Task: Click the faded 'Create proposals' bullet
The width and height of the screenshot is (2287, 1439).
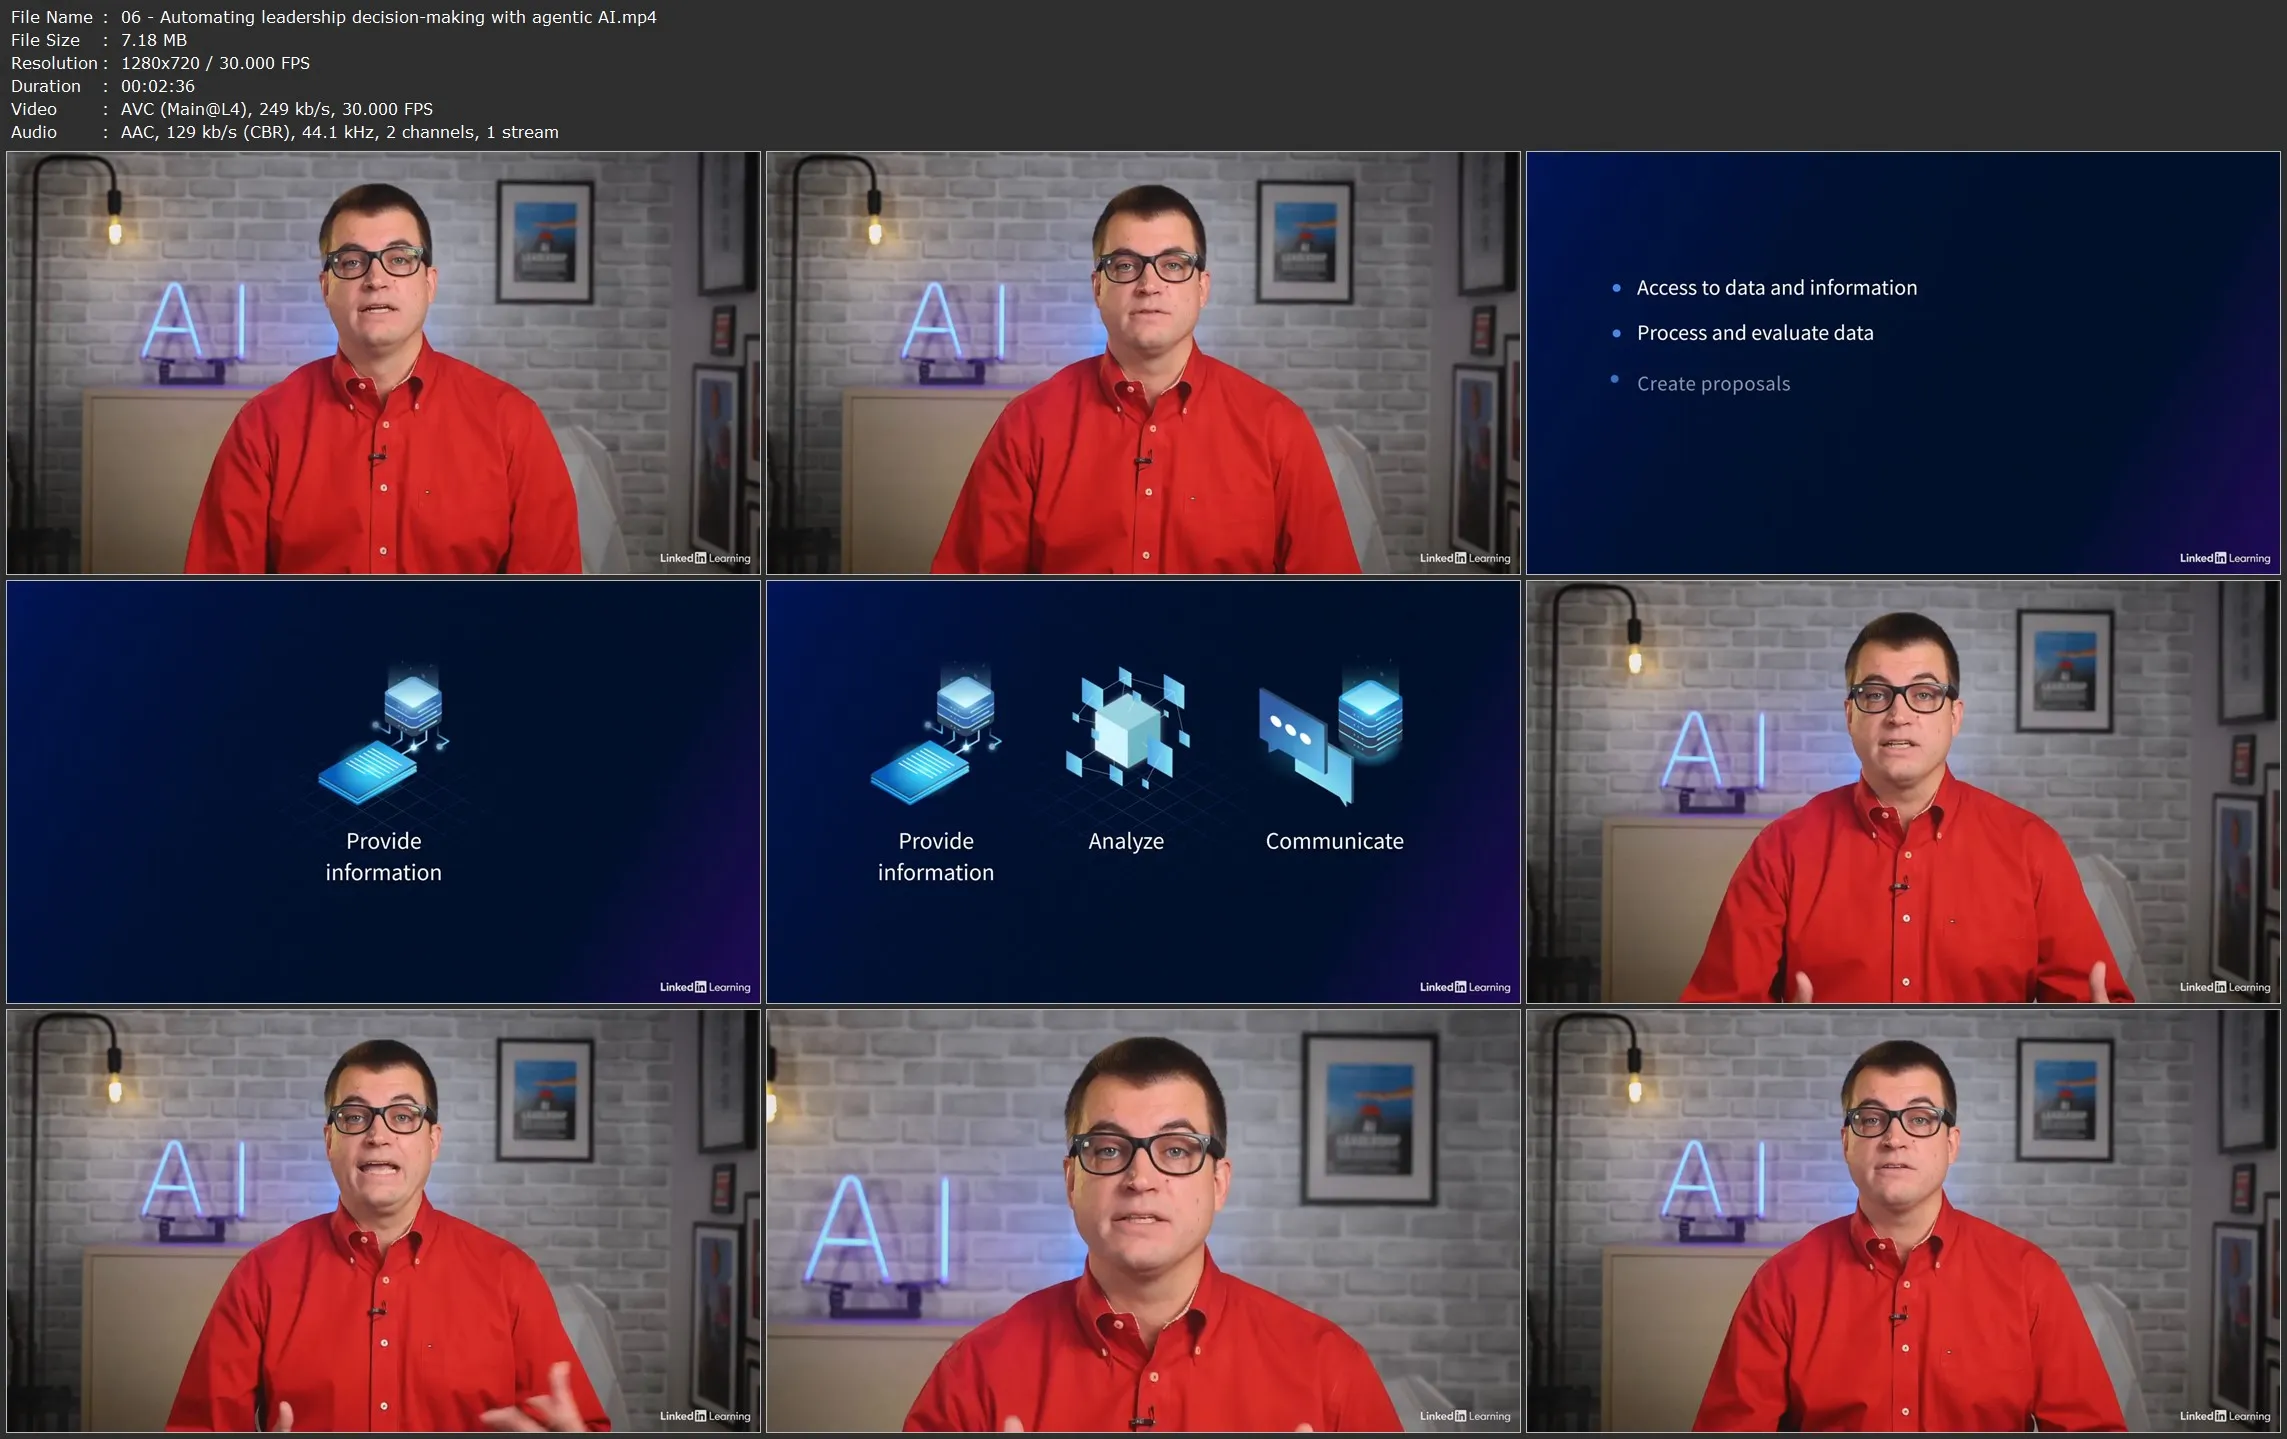Action: click(x=1712, y=384)
